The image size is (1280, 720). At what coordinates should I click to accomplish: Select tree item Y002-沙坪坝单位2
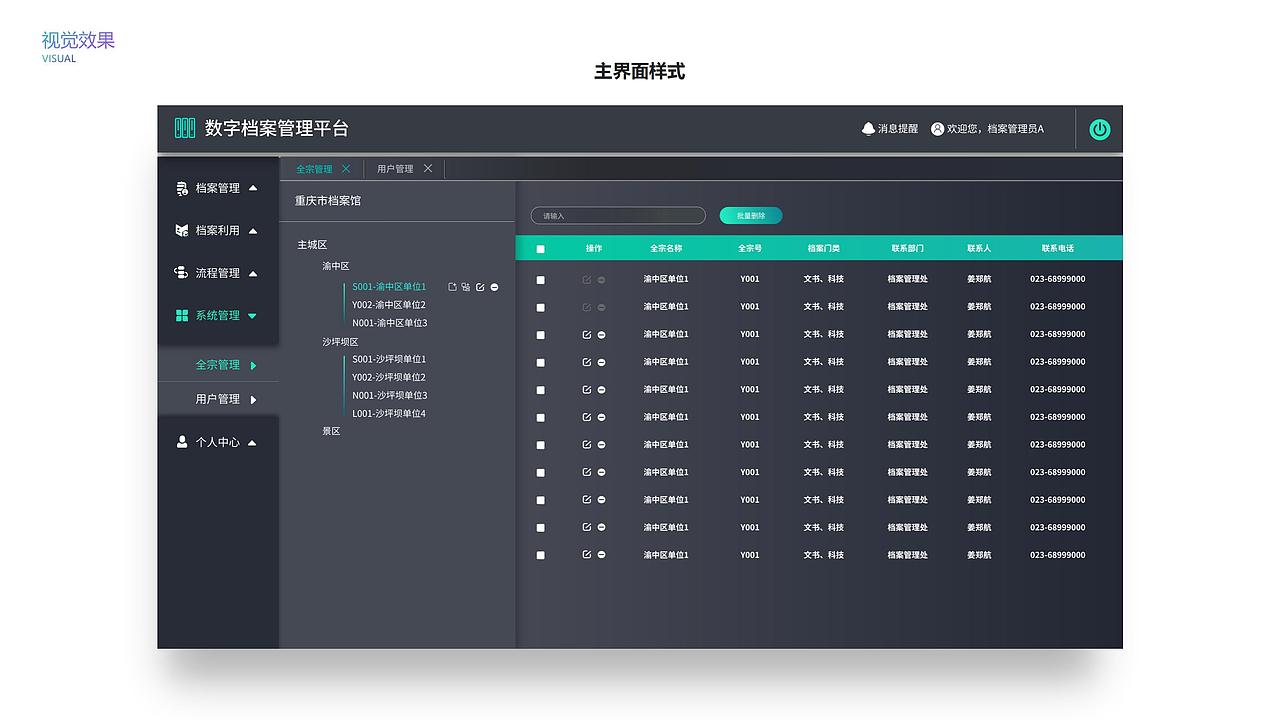388,377
